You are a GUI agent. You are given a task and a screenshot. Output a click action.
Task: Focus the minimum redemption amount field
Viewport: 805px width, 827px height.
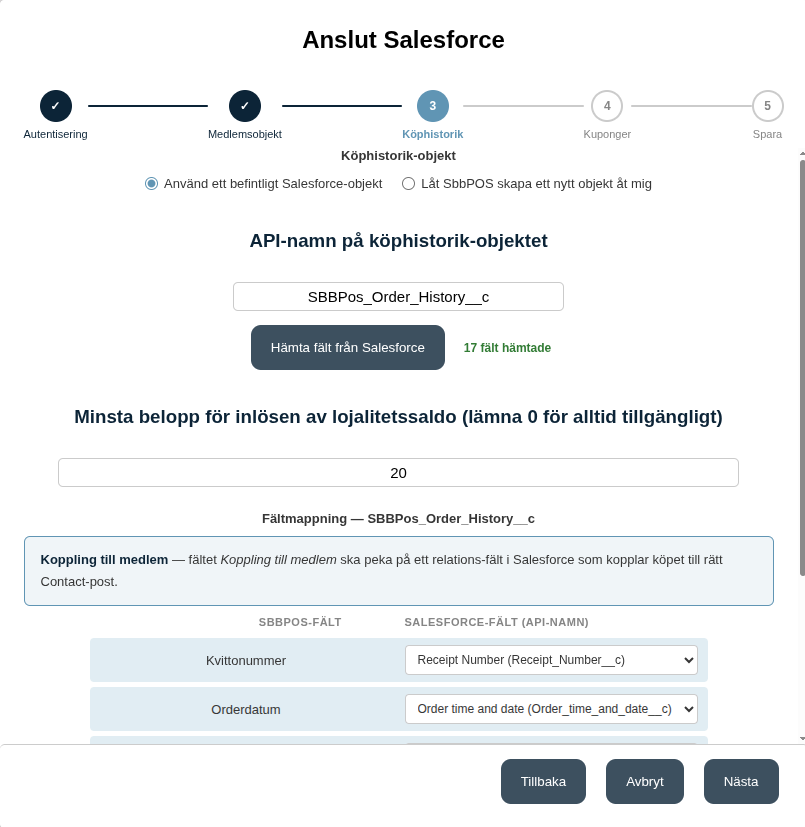398,473
